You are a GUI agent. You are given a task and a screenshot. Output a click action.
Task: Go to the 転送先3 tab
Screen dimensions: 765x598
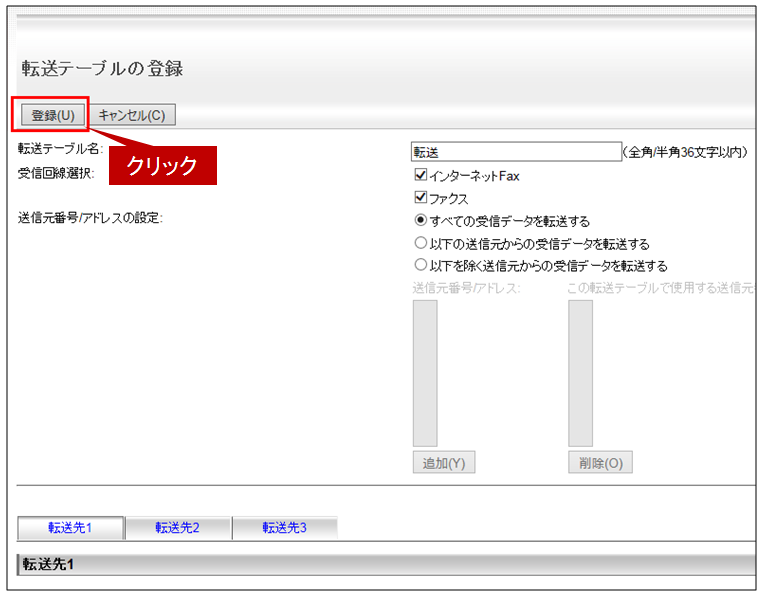pos(284,528)
